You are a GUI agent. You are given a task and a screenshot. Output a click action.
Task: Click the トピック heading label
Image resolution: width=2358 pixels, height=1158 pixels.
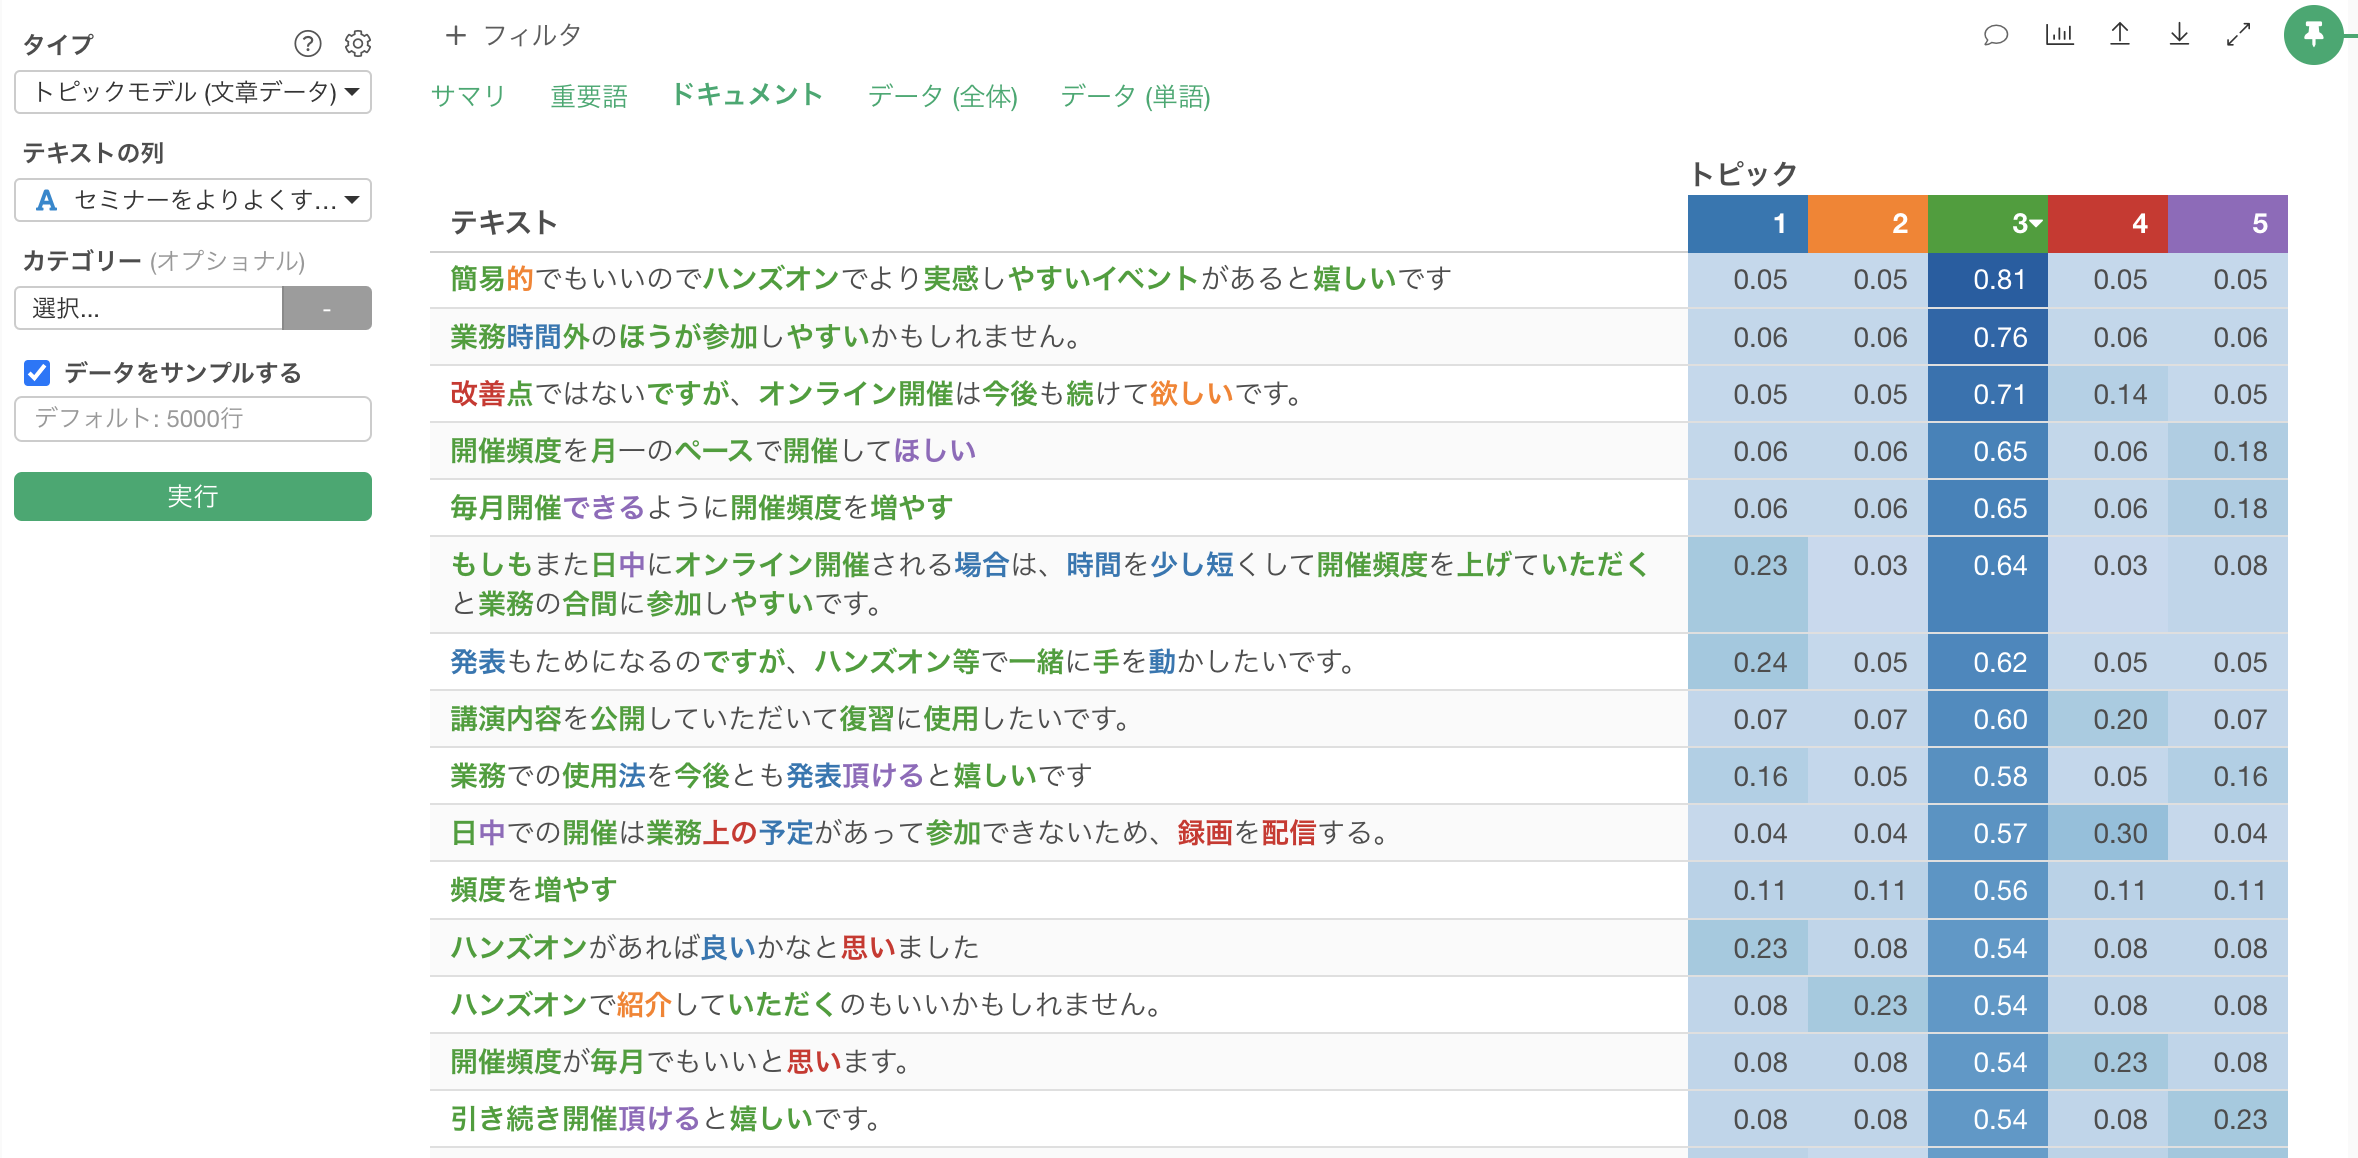[x=1743, y=174]
